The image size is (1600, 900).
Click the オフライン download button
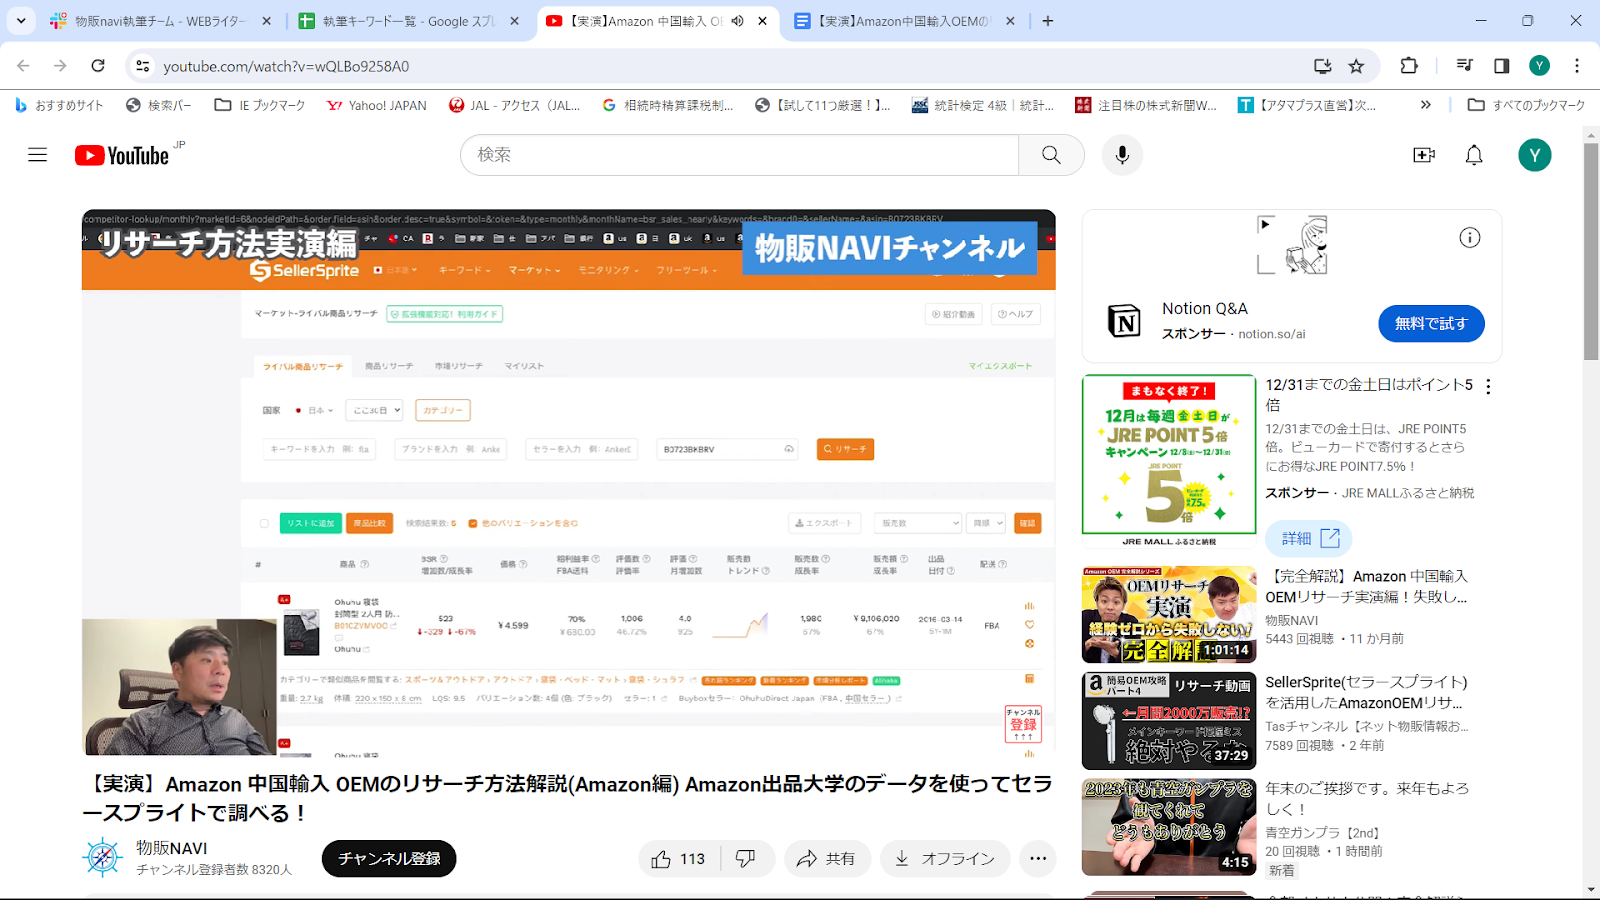pyautogui.click(x=945, y=859)
